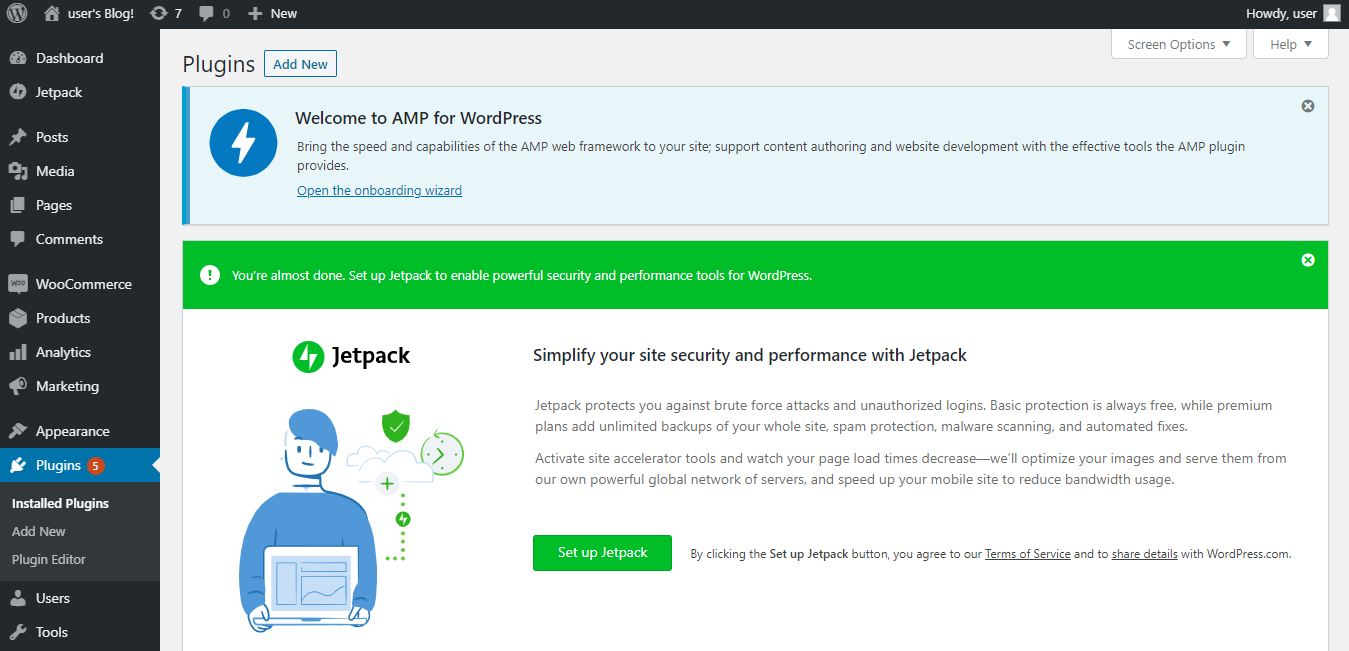
Task: Click the user avatar next to Howdy
Action: click(1331, 14)
